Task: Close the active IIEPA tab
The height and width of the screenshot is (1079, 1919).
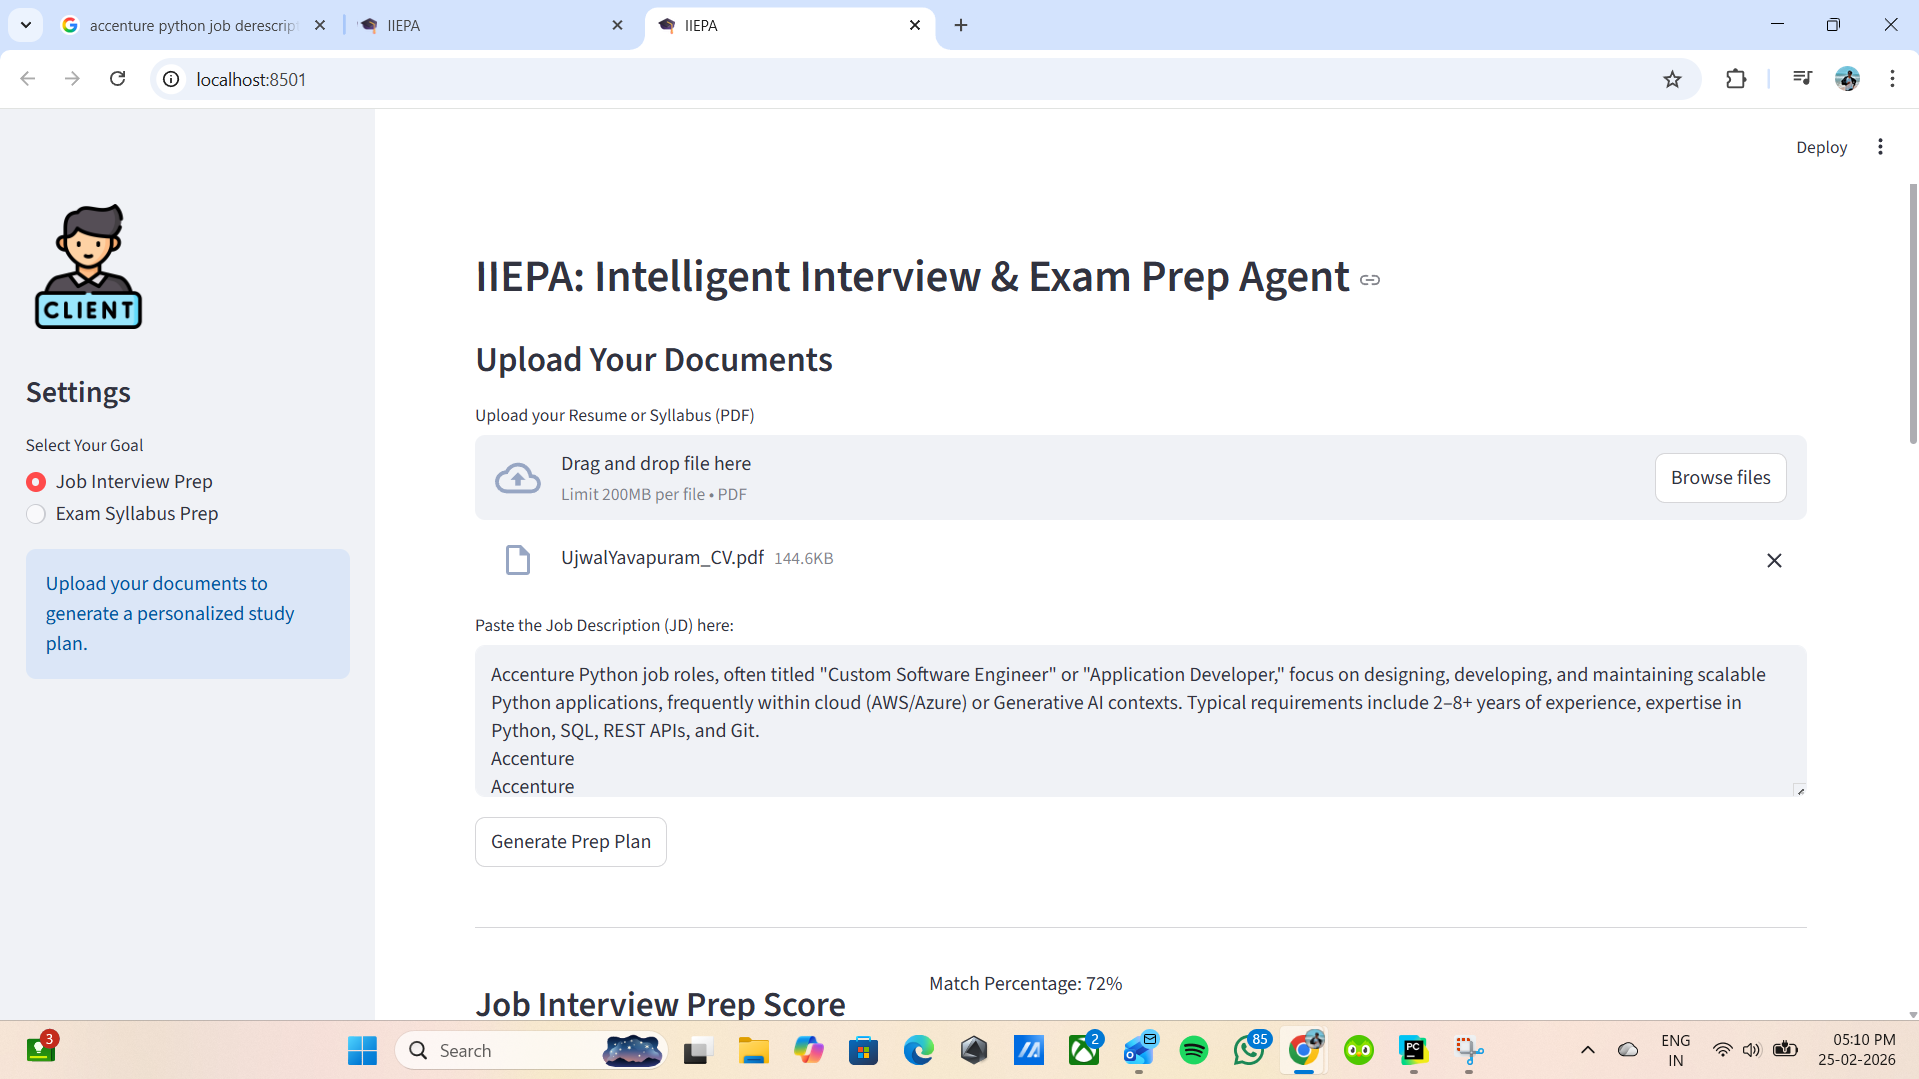Action: coord(915,25)
